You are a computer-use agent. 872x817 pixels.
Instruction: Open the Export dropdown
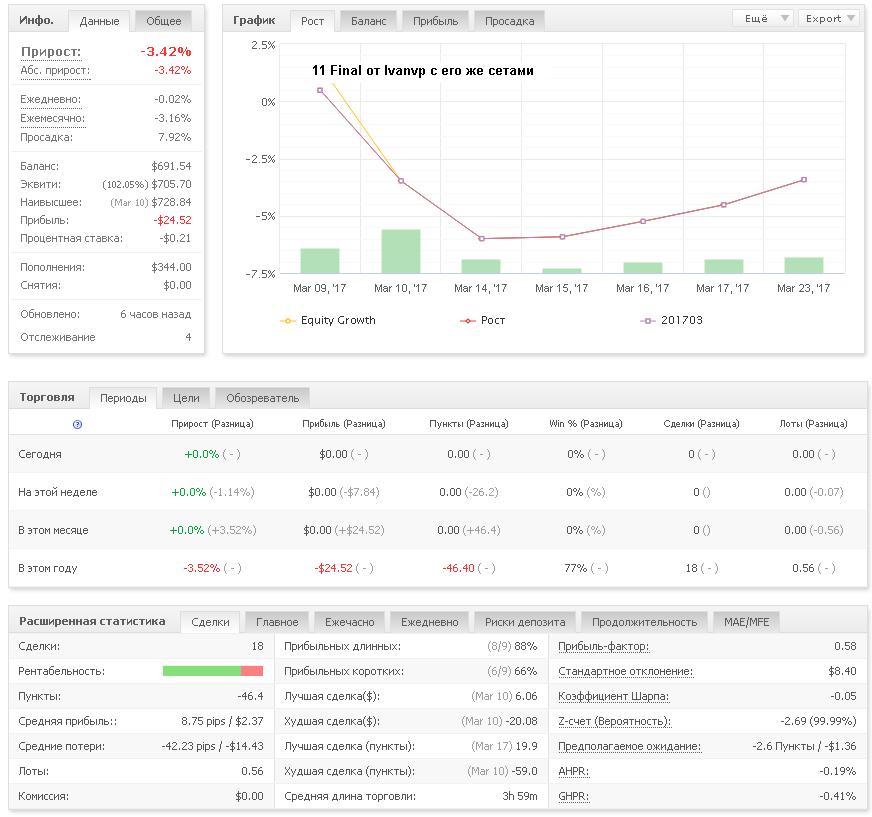829,18
